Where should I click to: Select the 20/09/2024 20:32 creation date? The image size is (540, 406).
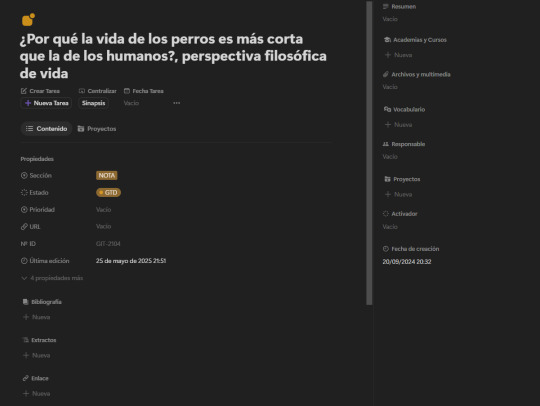point(407,262)
